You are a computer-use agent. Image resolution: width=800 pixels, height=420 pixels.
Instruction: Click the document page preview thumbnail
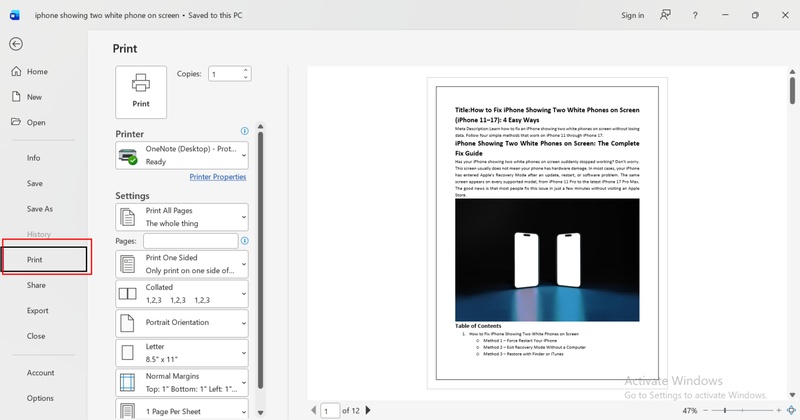tap(547, 233)
